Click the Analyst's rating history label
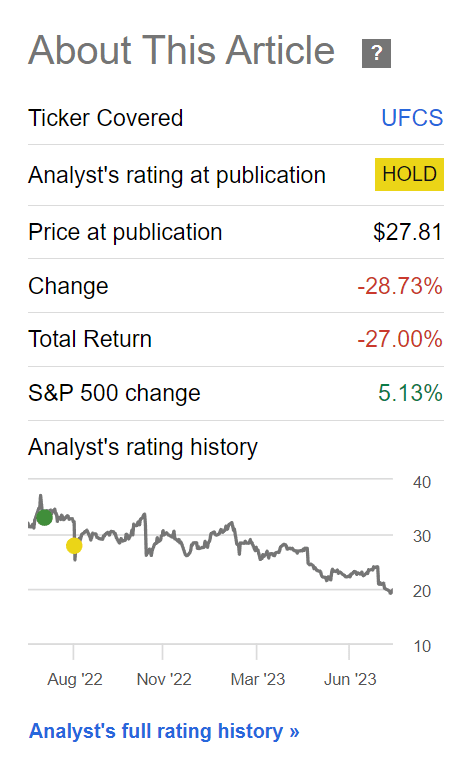Viewport: 474px width, 781px height. point(143,447)
